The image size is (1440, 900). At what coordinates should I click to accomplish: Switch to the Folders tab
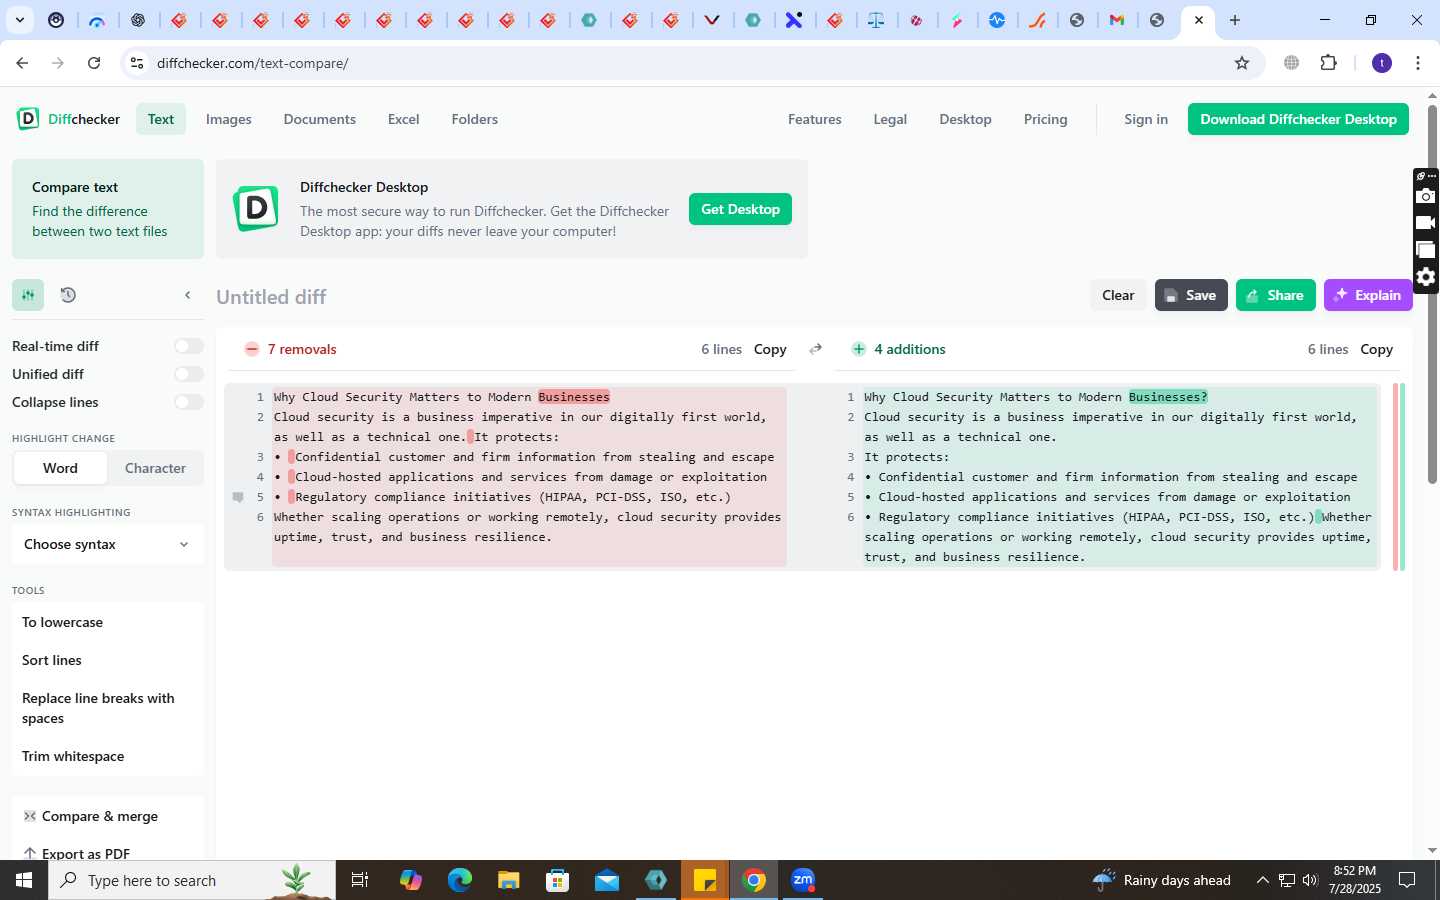point(474,119)
